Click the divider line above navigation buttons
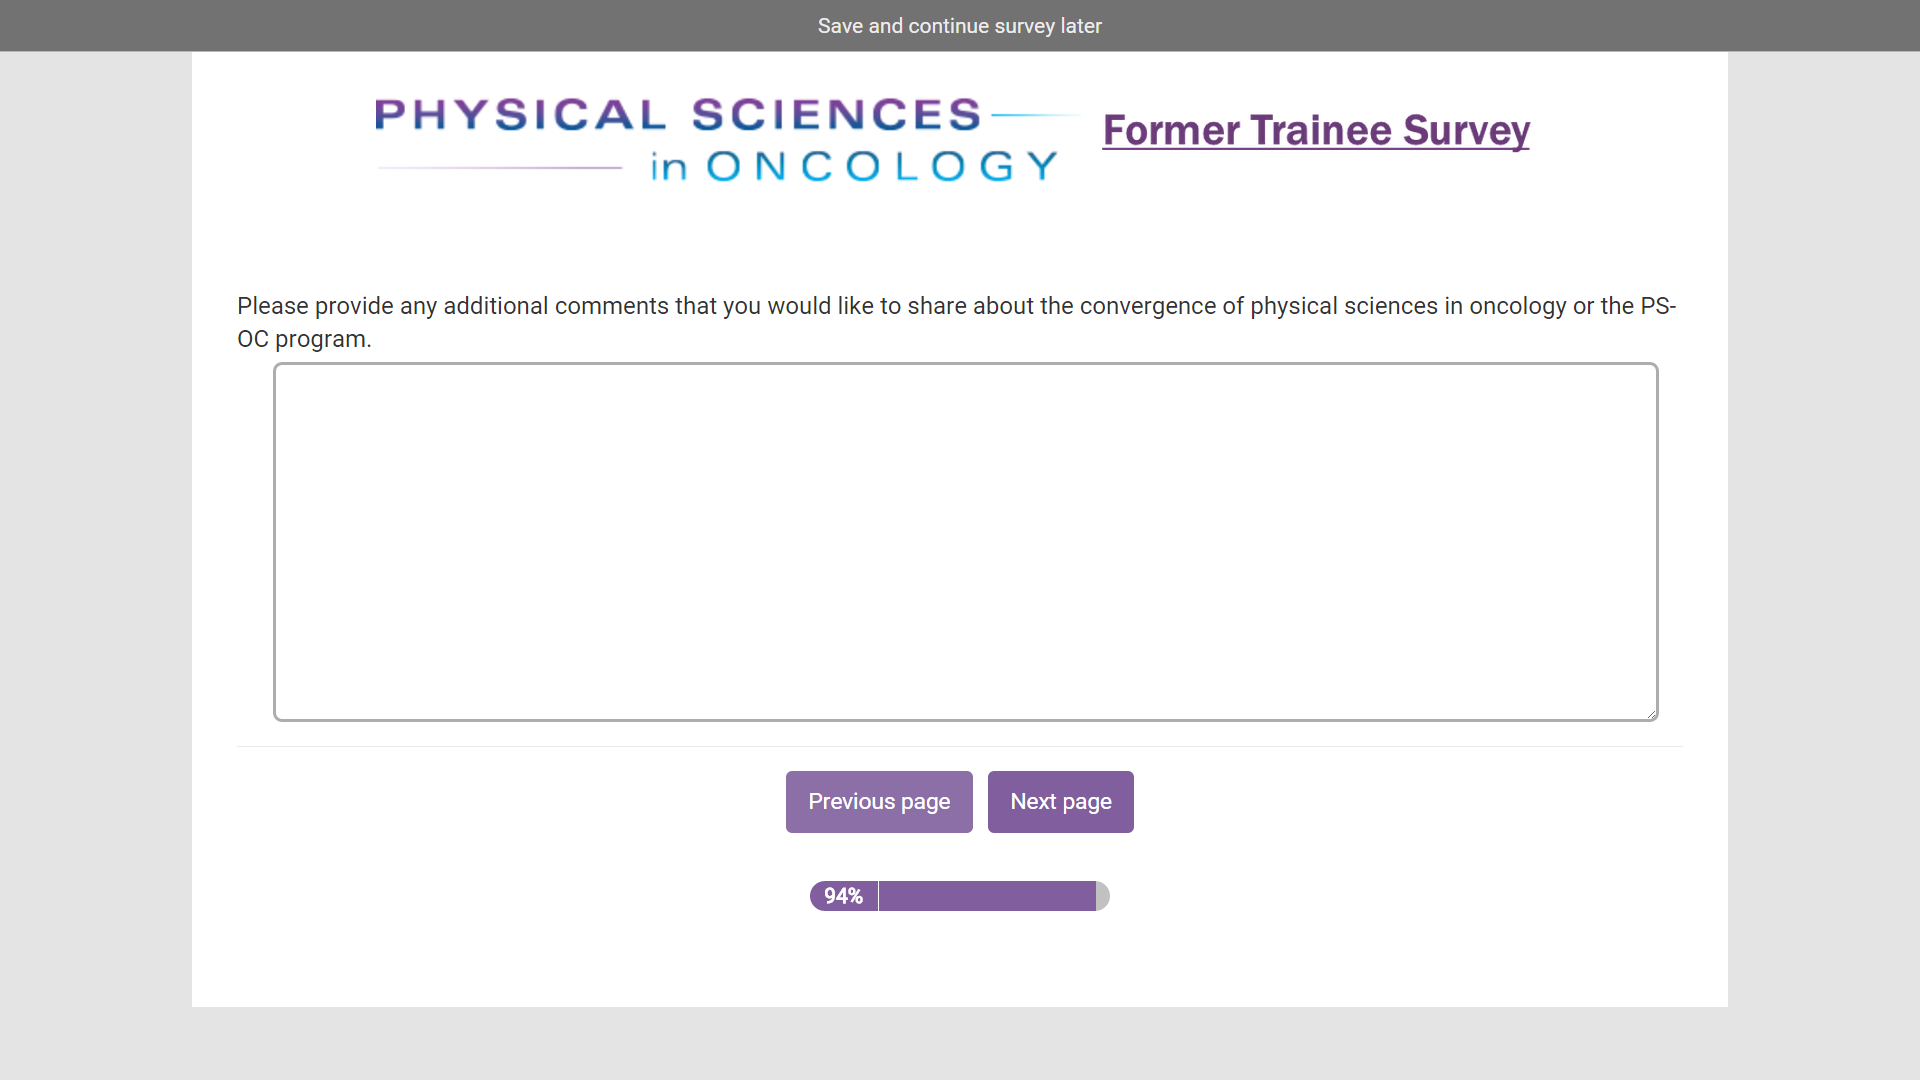 [x=959, y=746]
